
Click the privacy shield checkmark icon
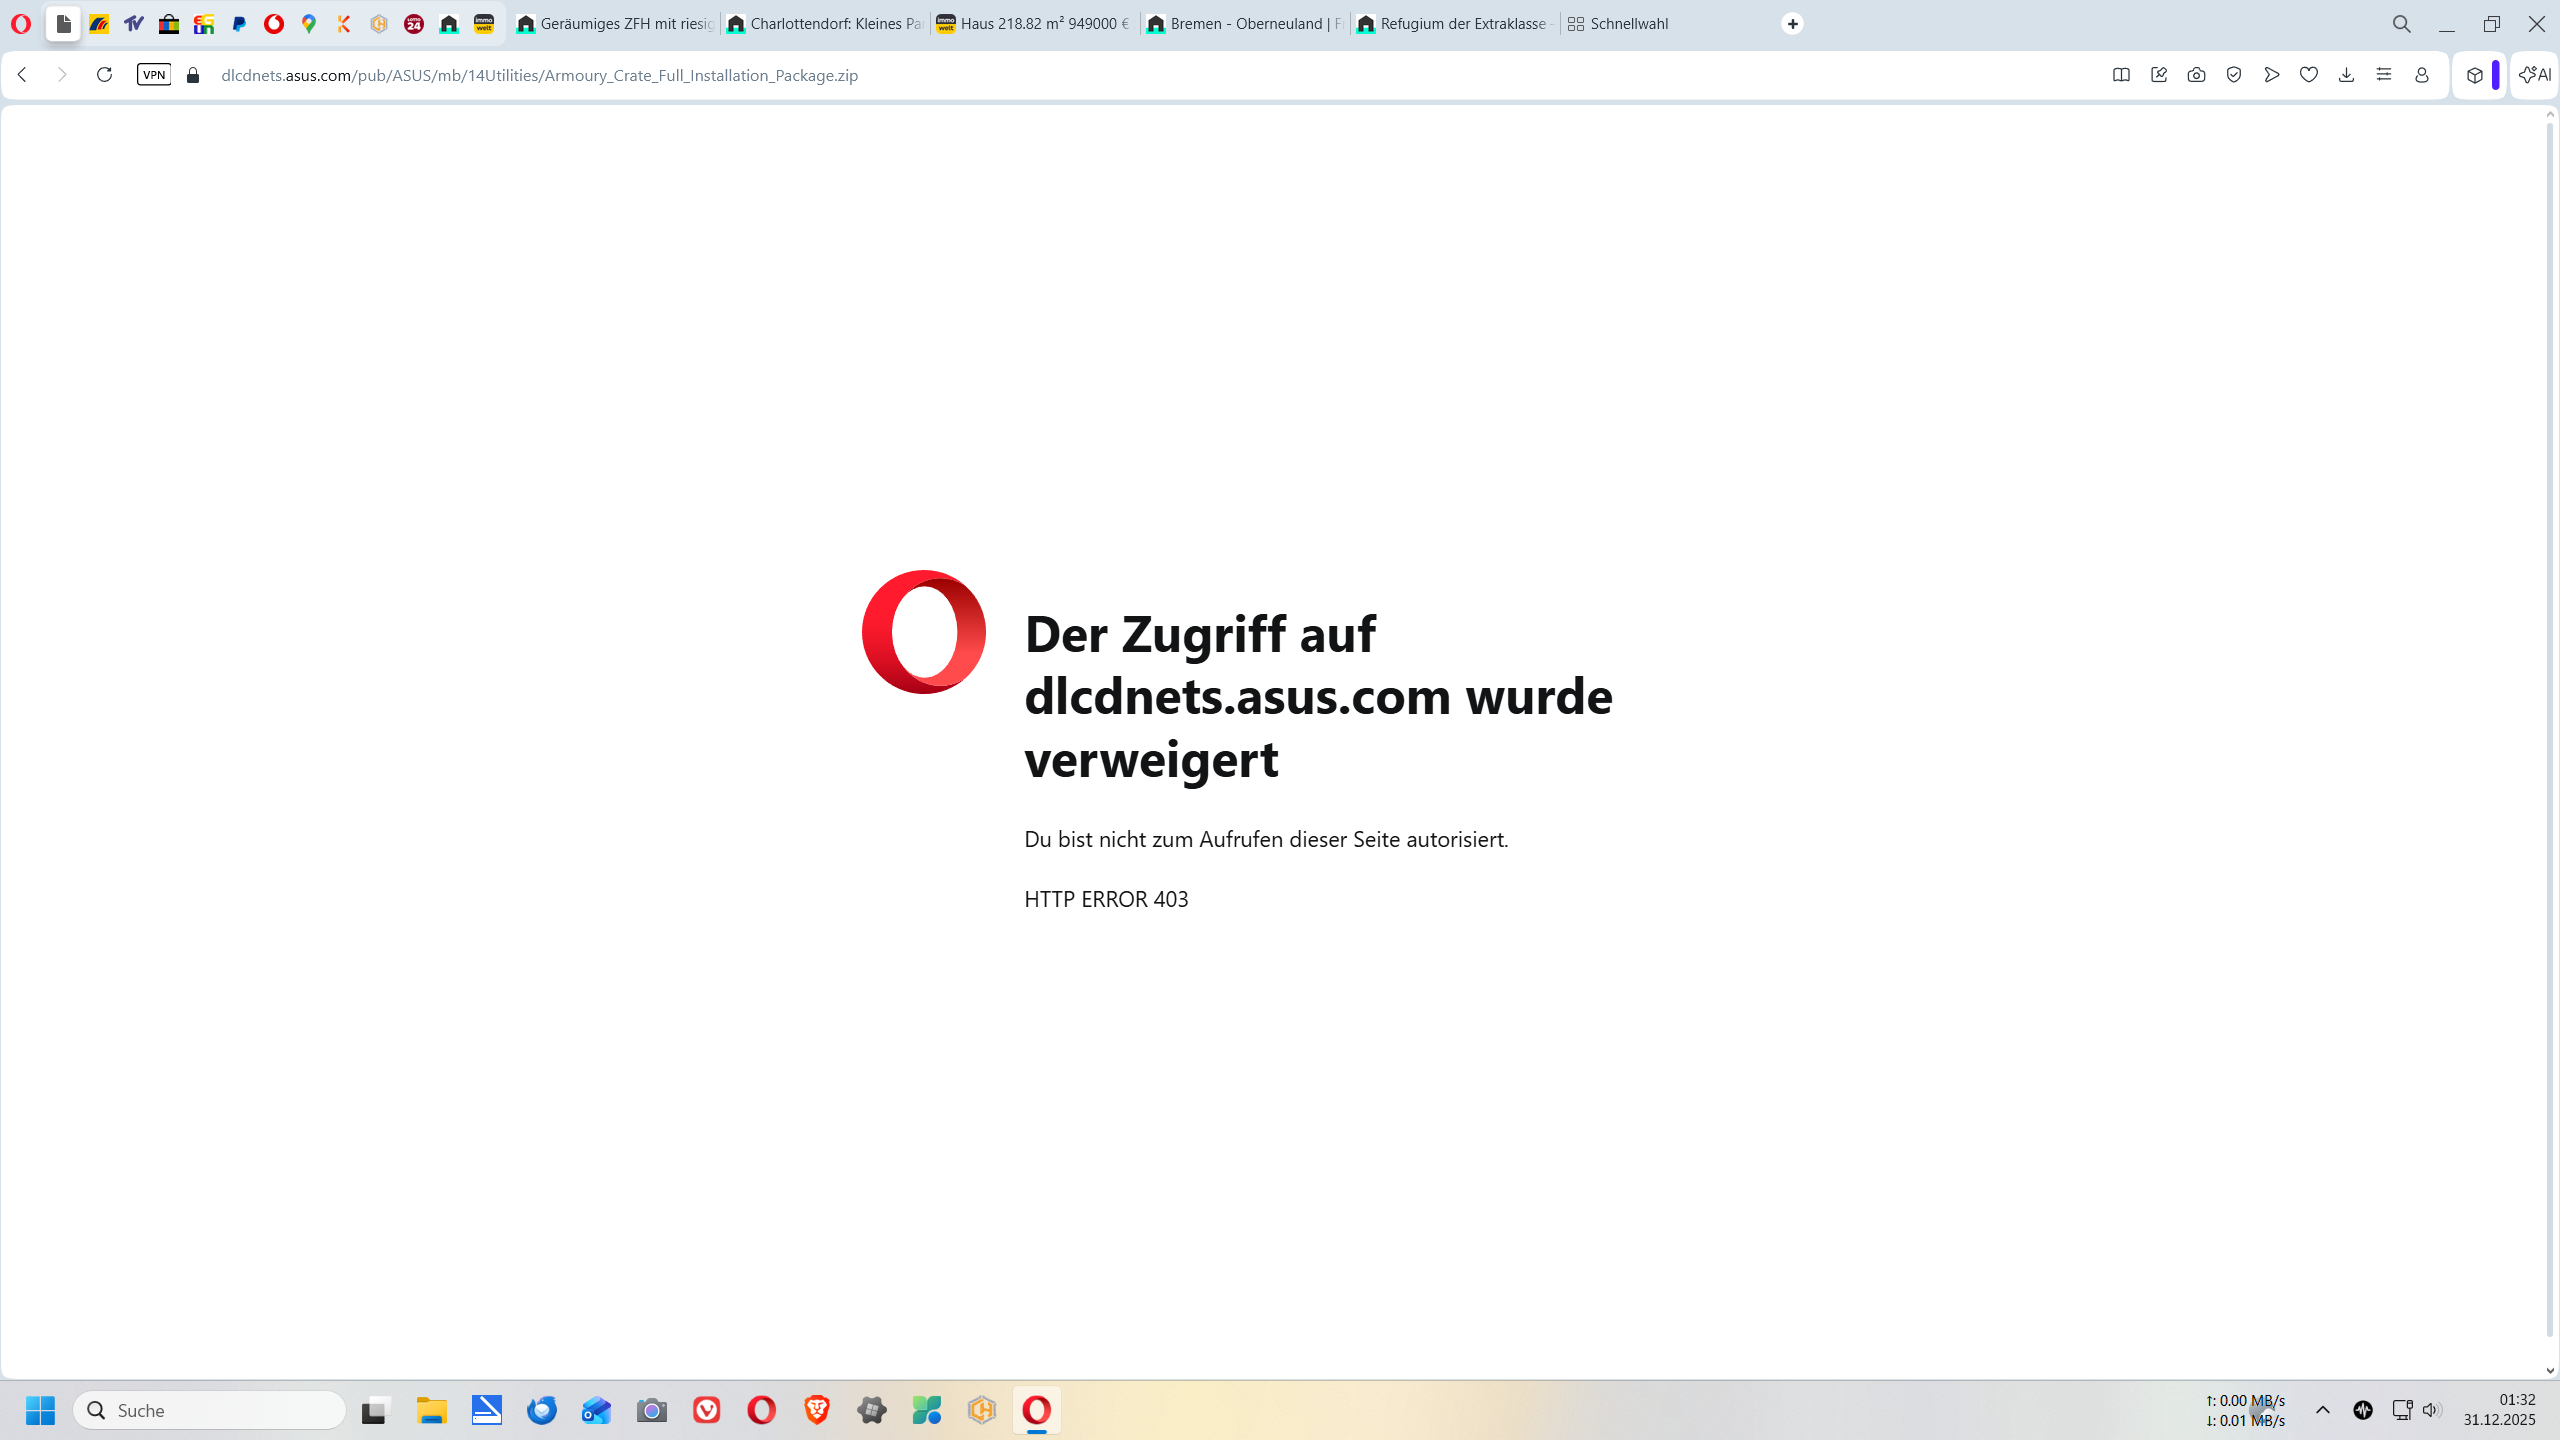[x=2234, y=75]
